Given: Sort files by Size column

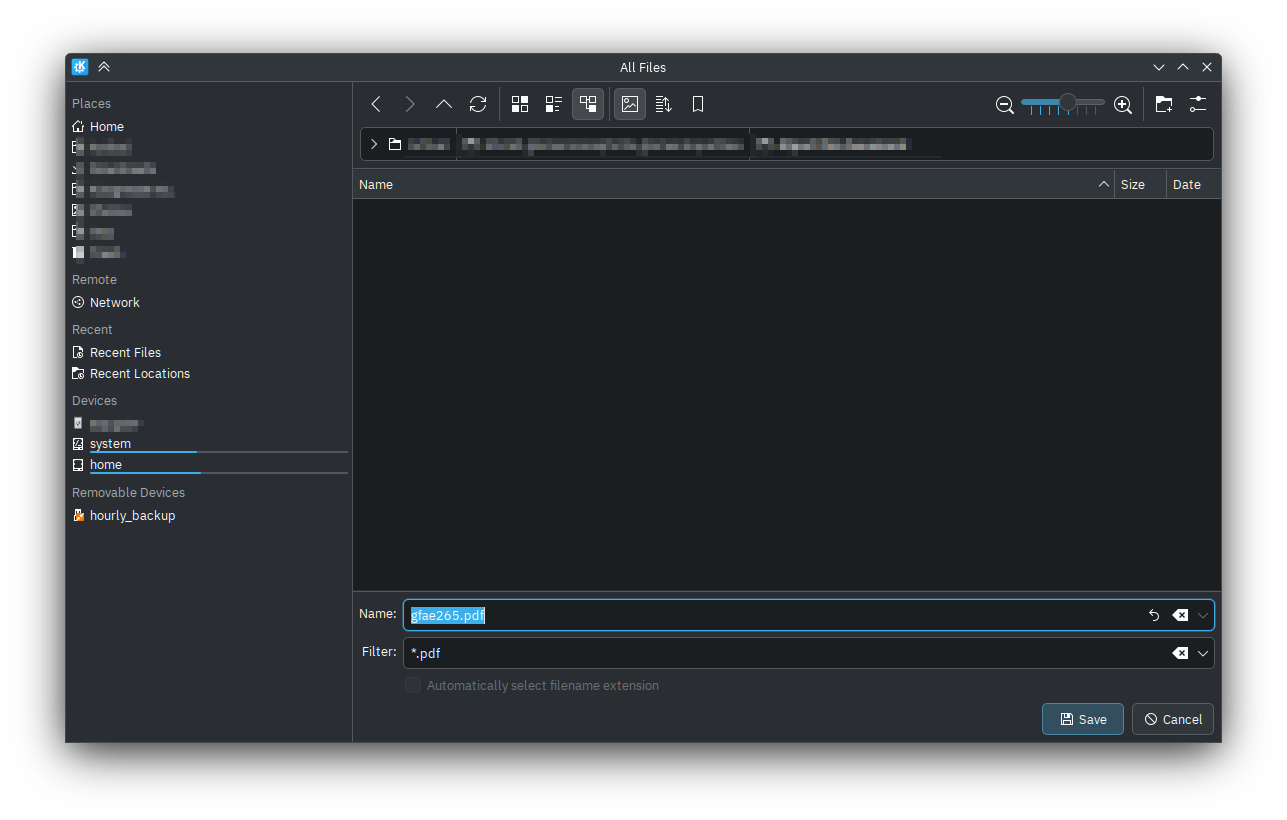Looking at the screenshot, I should (x=1140, y=184).
